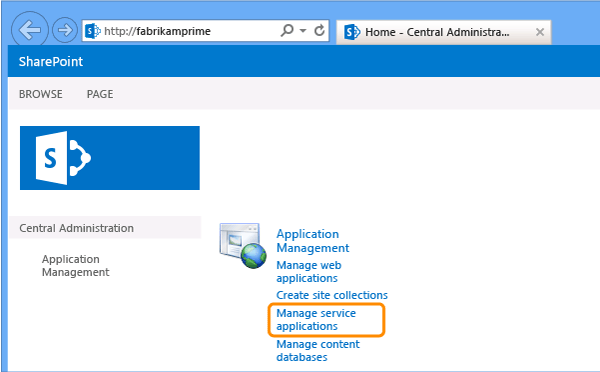Open the Application Management heading link
Screen dimensions: 600x372
pos(313,241)
